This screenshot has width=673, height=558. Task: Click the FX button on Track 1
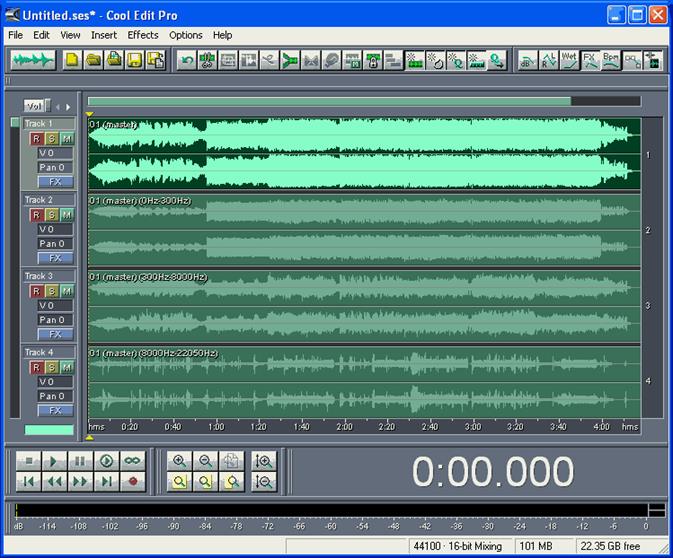pyautogui.click(x=55, y=182)
